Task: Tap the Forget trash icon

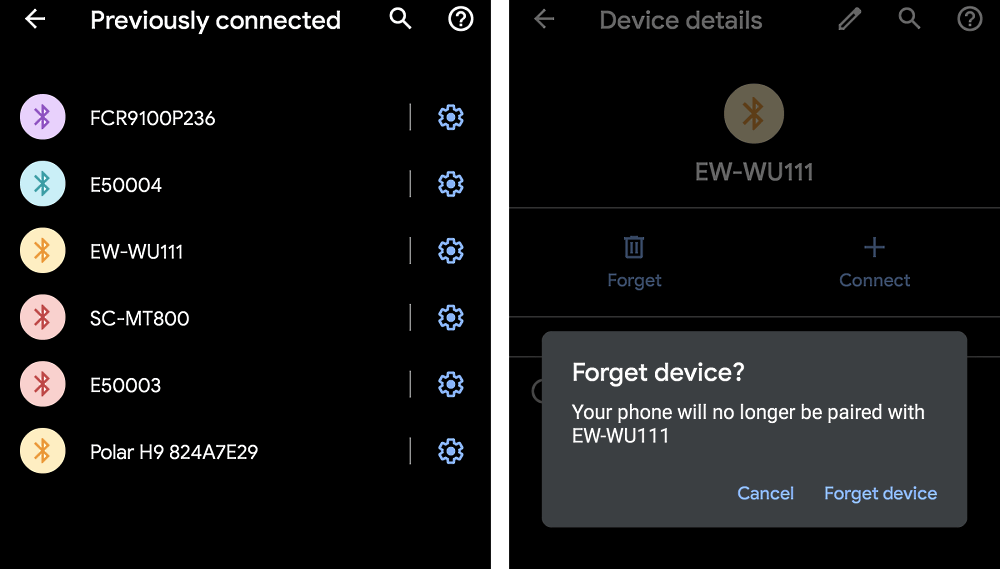Action: 634,247
